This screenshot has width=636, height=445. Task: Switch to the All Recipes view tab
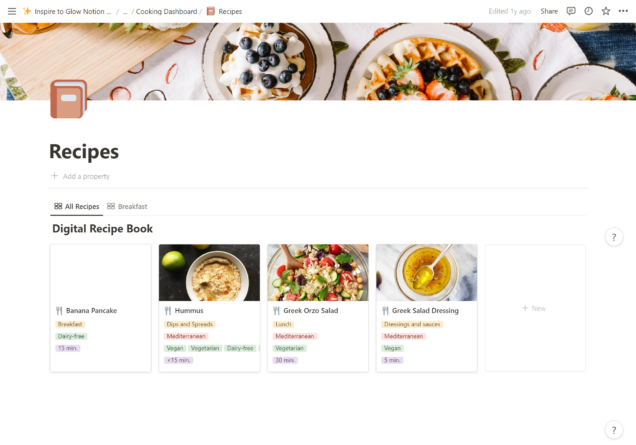coord(77,206)
